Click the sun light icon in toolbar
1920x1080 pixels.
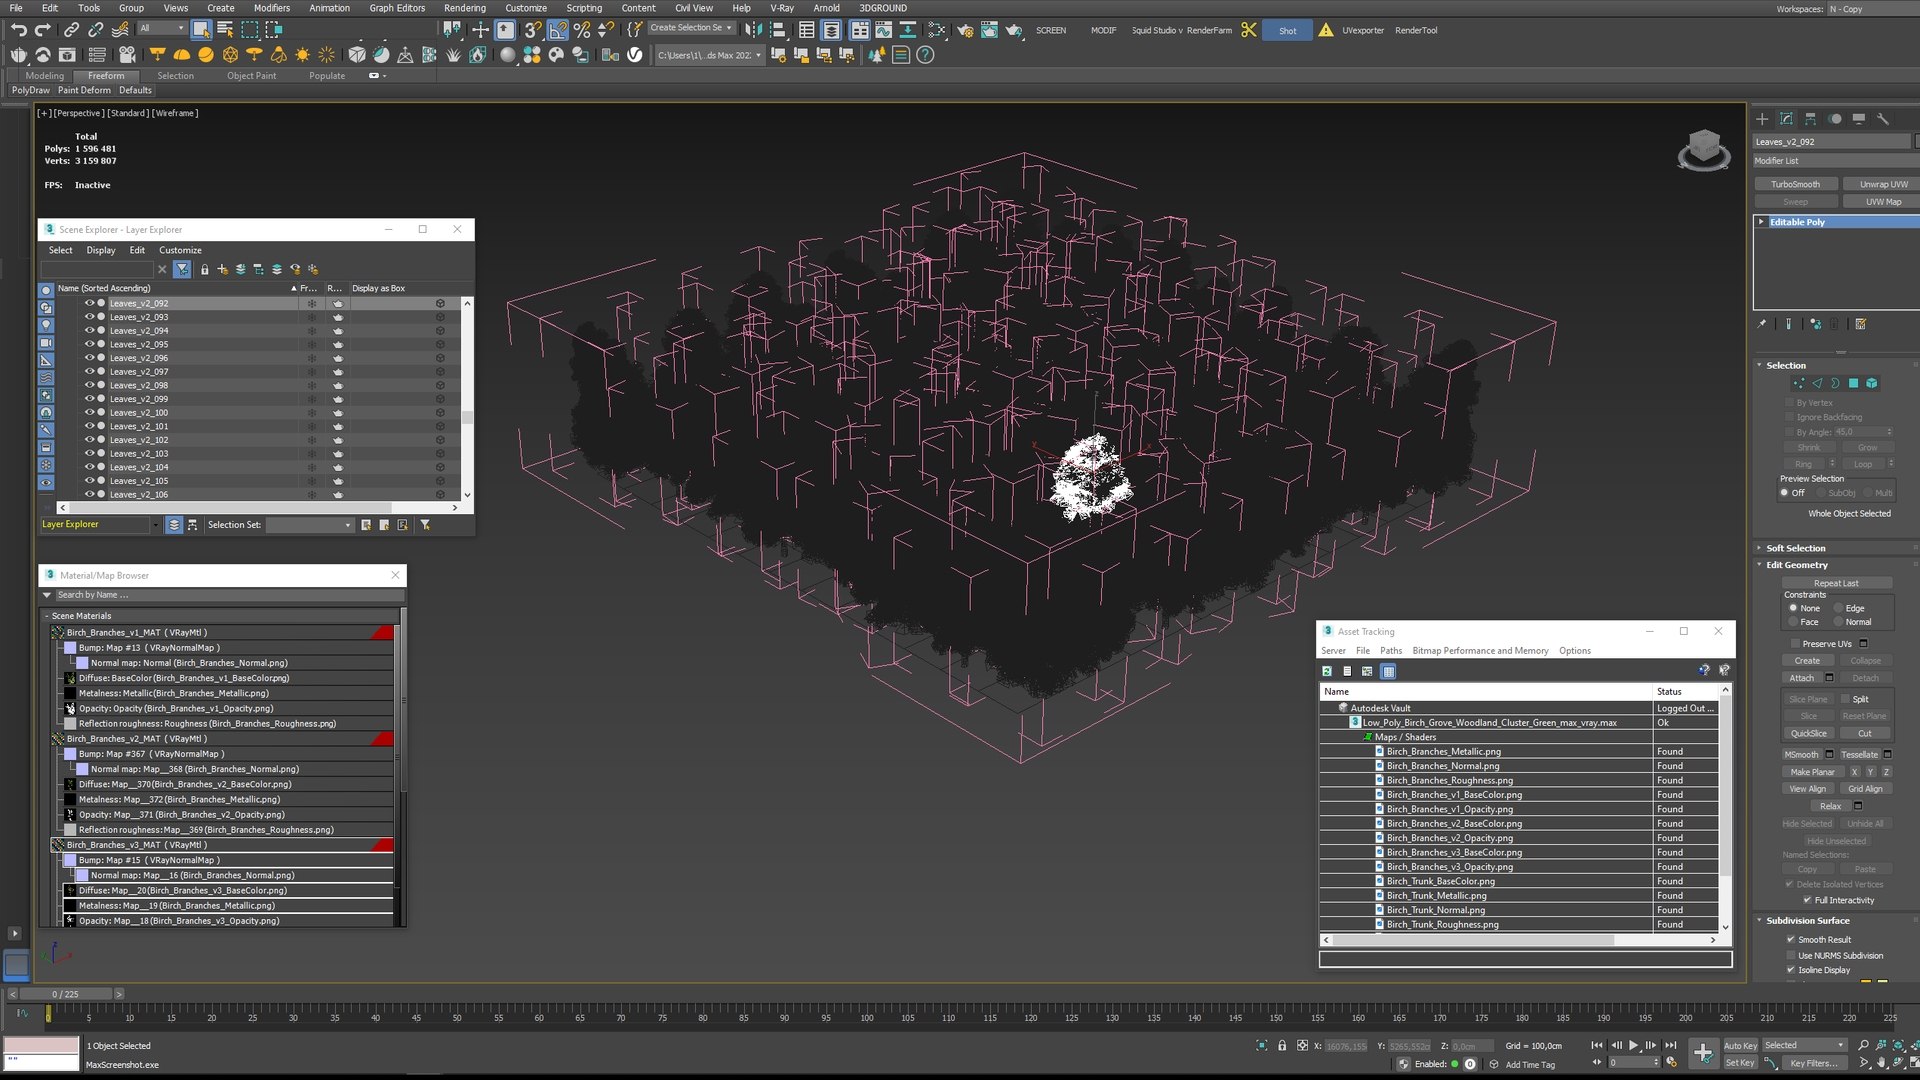303,55
